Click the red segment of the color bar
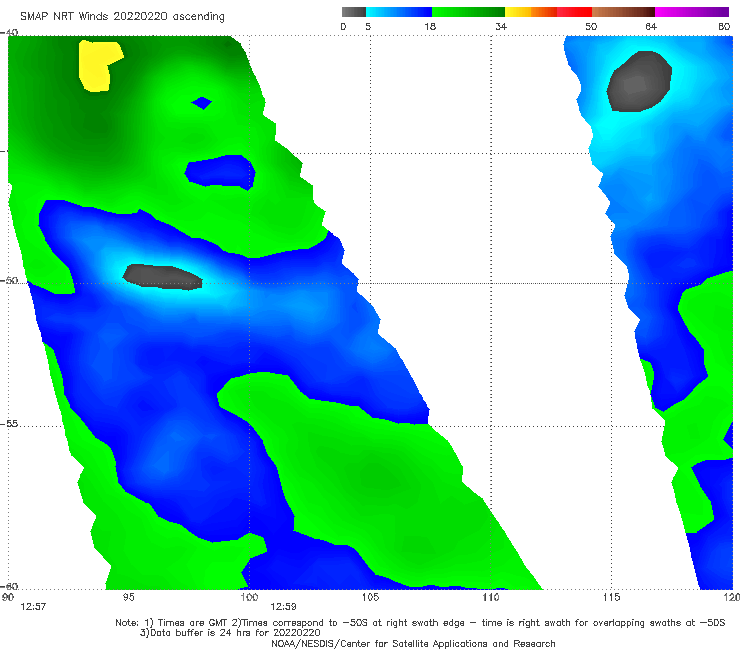740x650 pixels. click(x=574, y=12)
